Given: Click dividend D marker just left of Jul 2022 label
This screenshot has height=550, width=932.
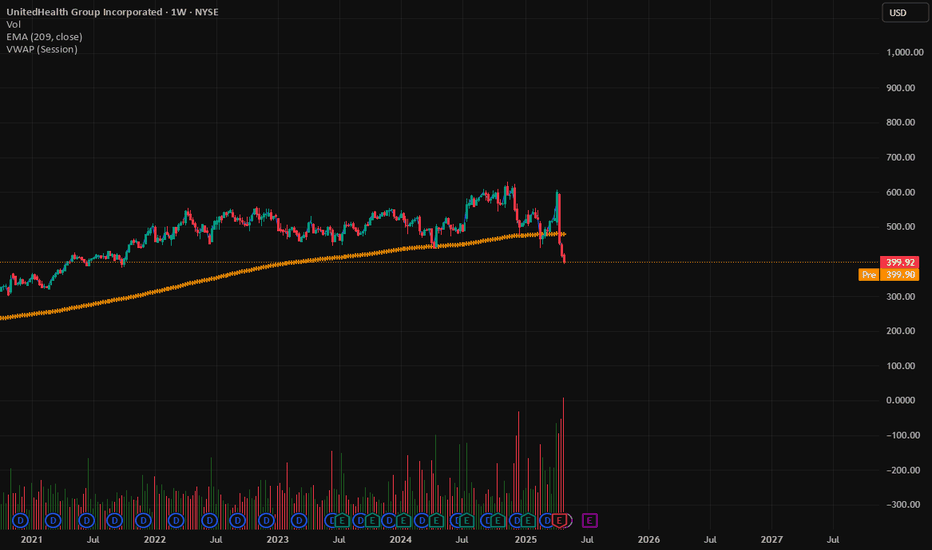Looking at the screenshot, I should point(209,520).
